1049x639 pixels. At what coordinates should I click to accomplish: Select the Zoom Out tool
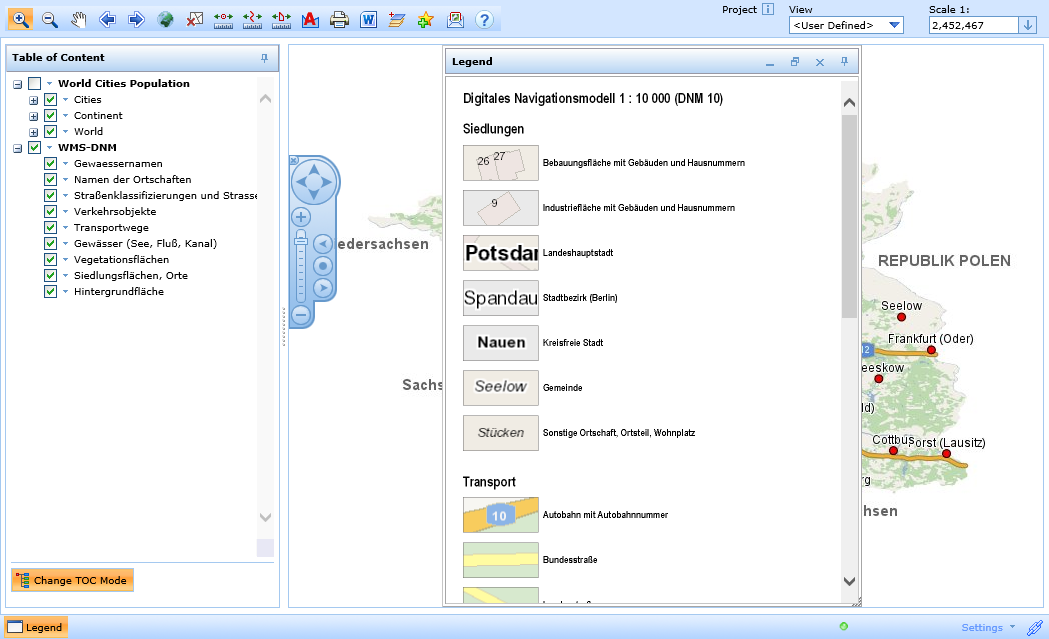coord(48,19)
